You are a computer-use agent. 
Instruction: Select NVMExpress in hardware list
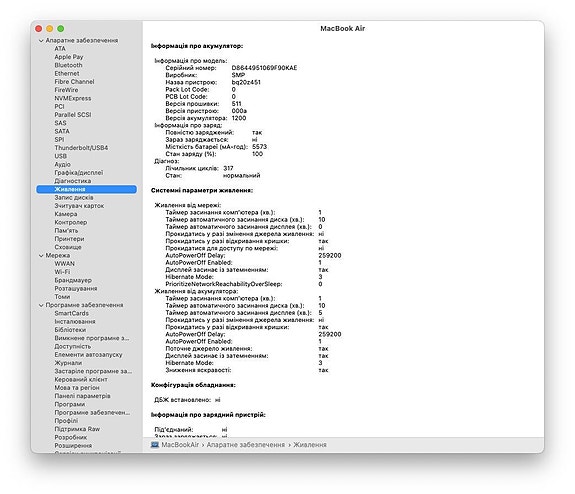(x=73, y=98)
